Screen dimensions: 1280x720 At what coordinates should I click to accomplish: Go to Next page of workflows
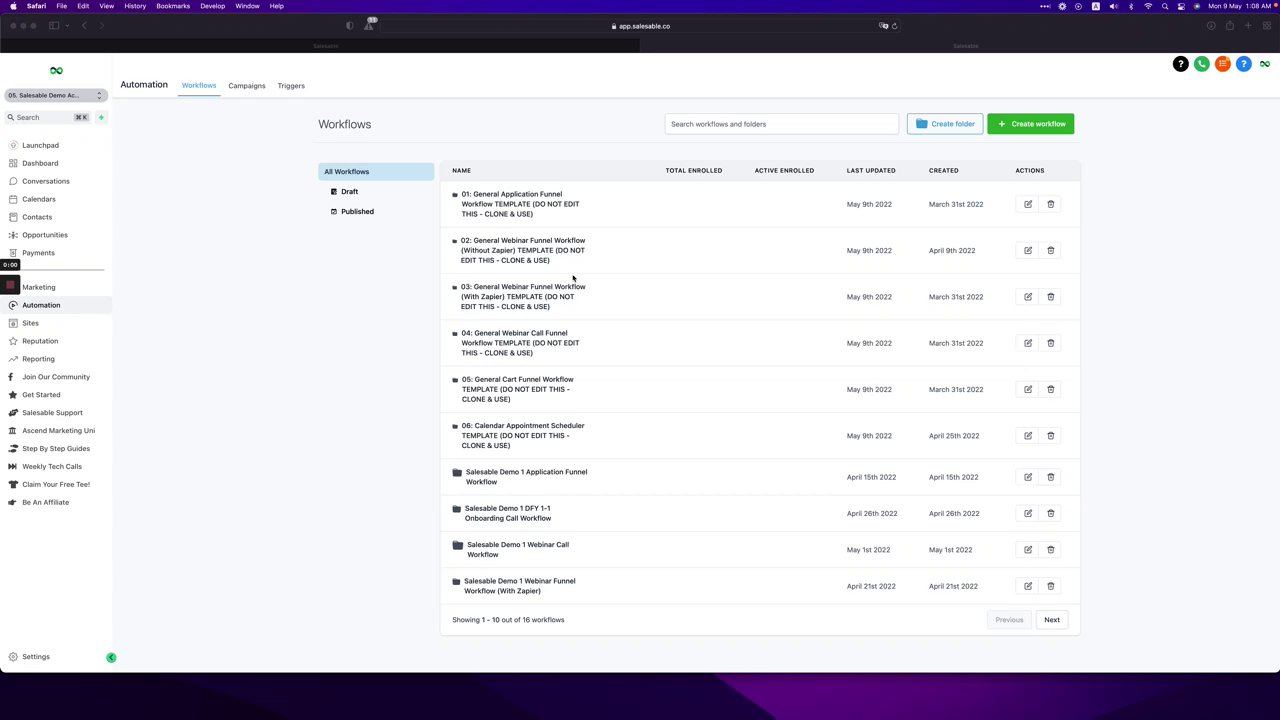(x=1052, y=620)
